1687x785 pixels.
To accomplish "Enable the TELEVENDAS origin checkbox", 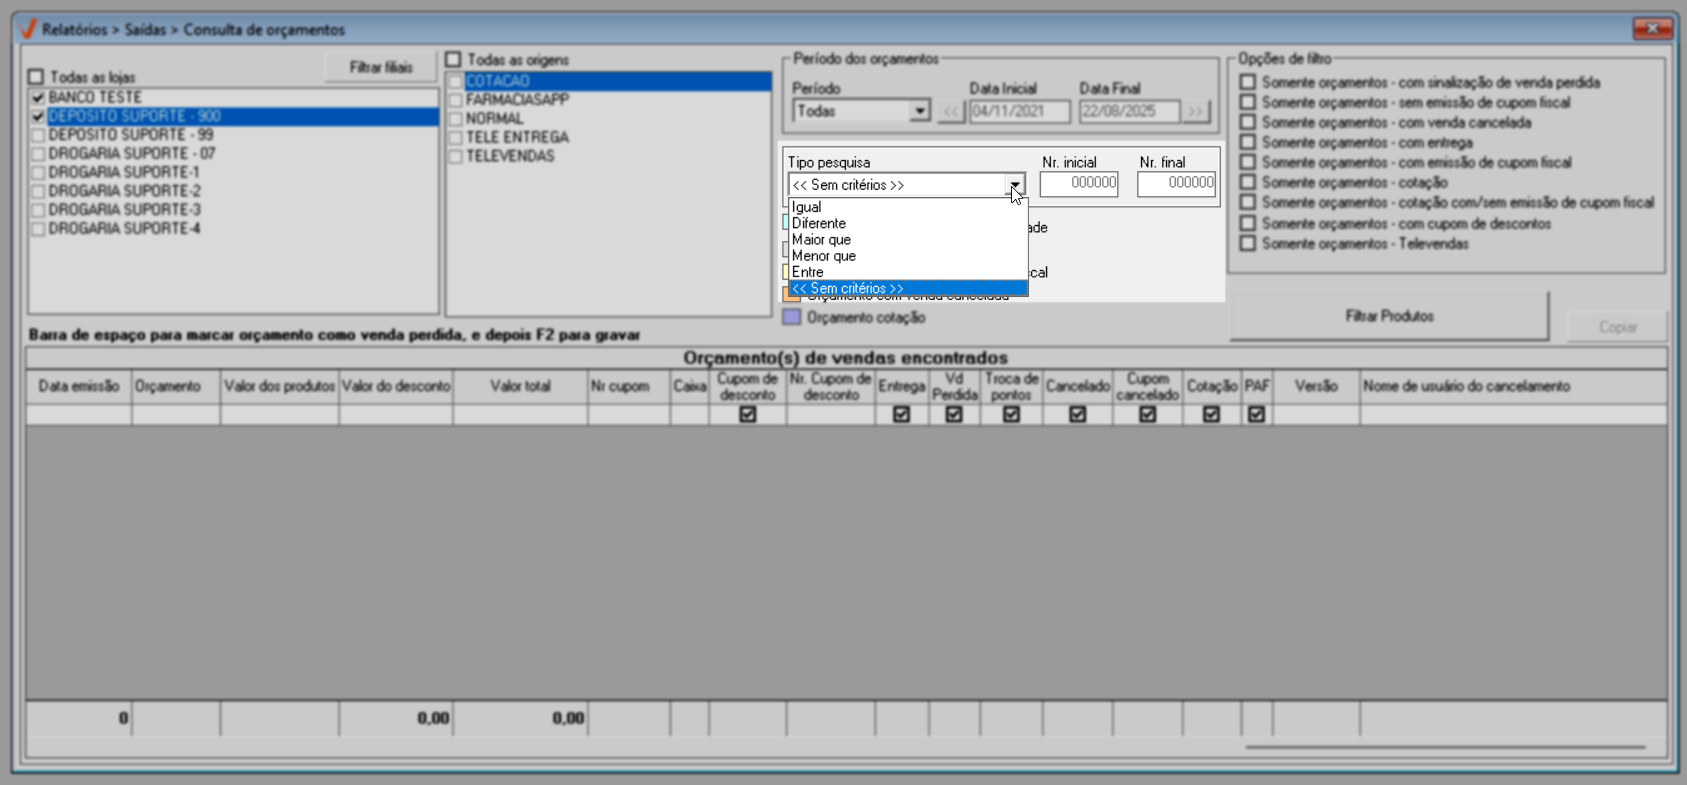I will [456, 157].
